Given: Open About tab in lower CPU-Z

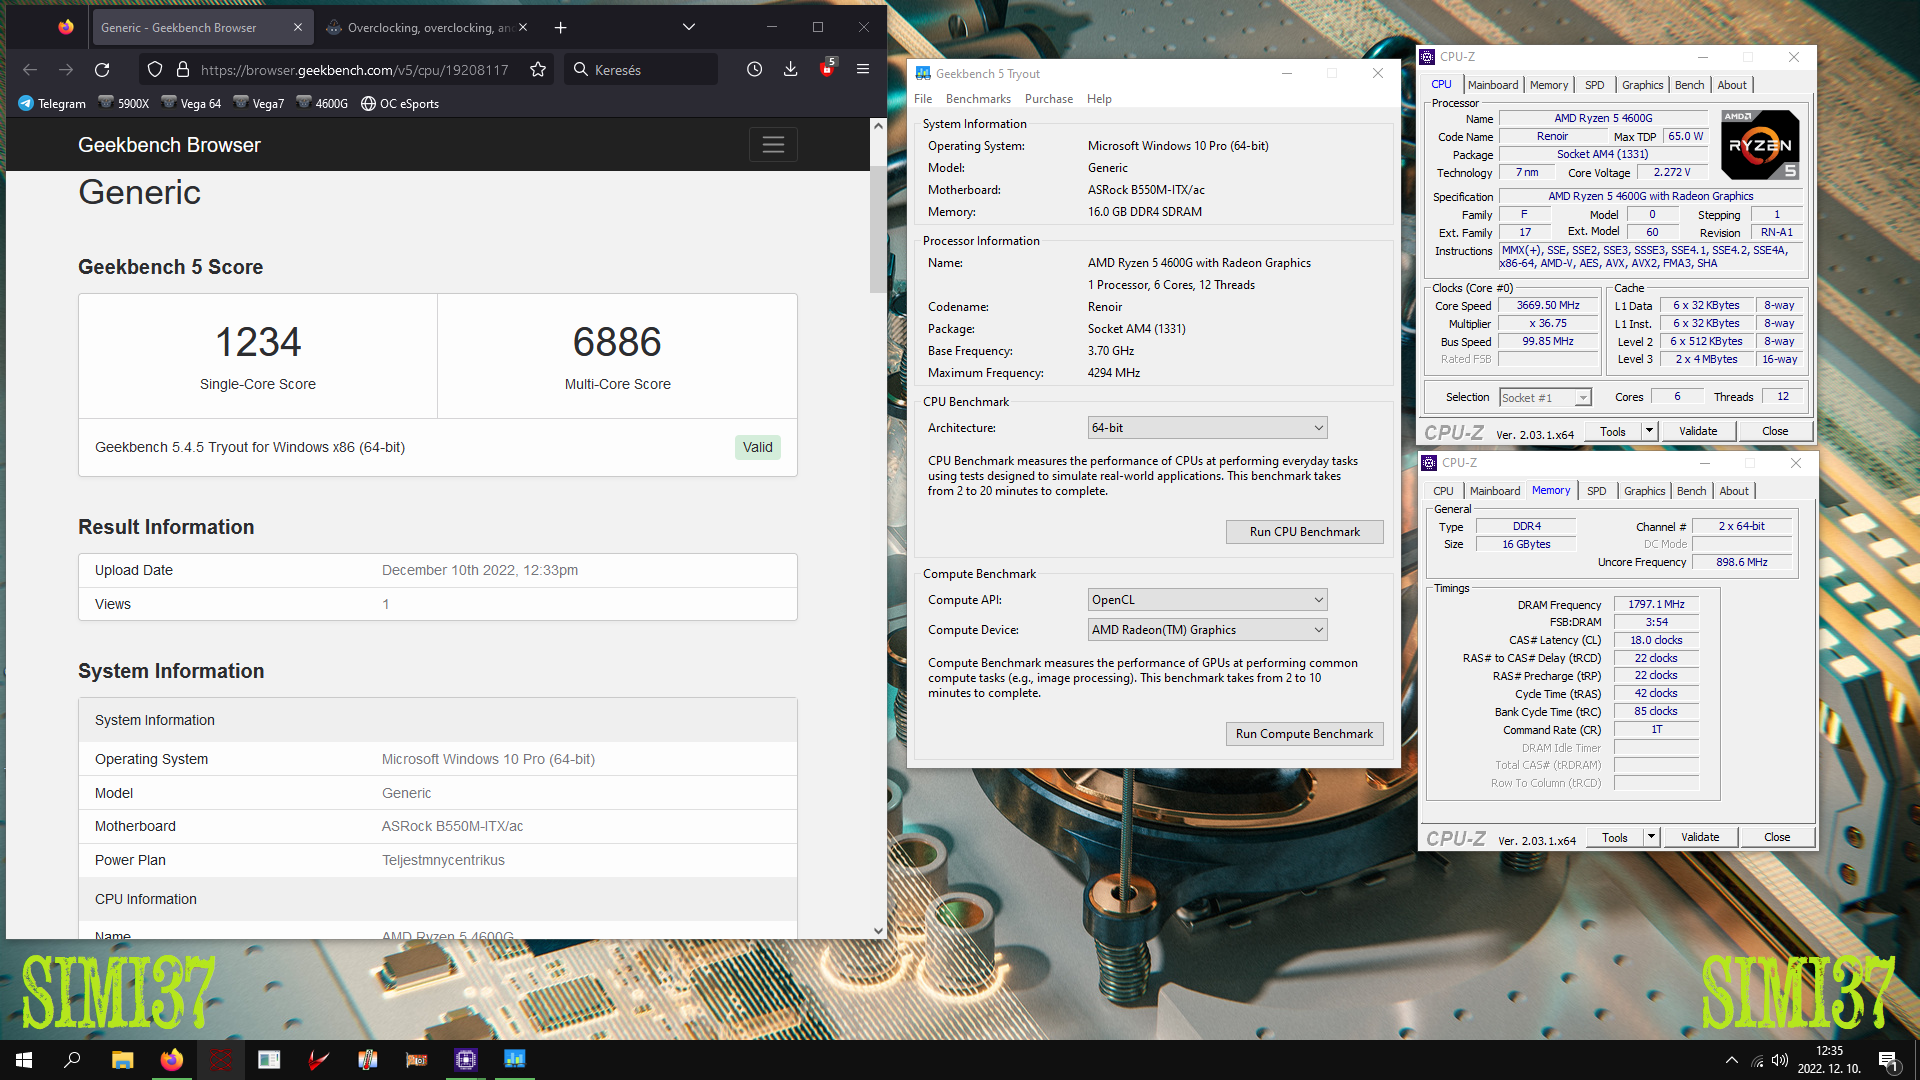Looking at the screenshot, I should 1734,491.
